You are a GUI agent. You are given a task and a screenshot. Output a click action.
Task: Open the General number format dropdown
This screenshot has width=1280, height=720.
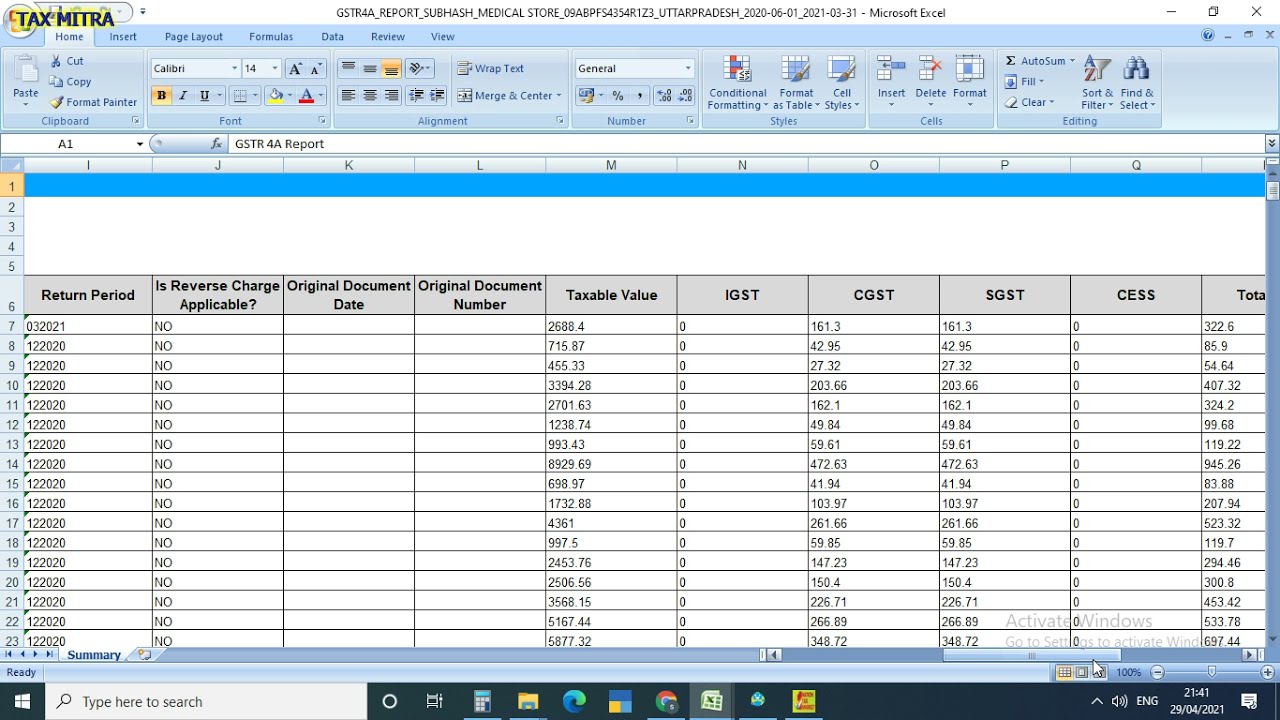[x=688, y=69]
